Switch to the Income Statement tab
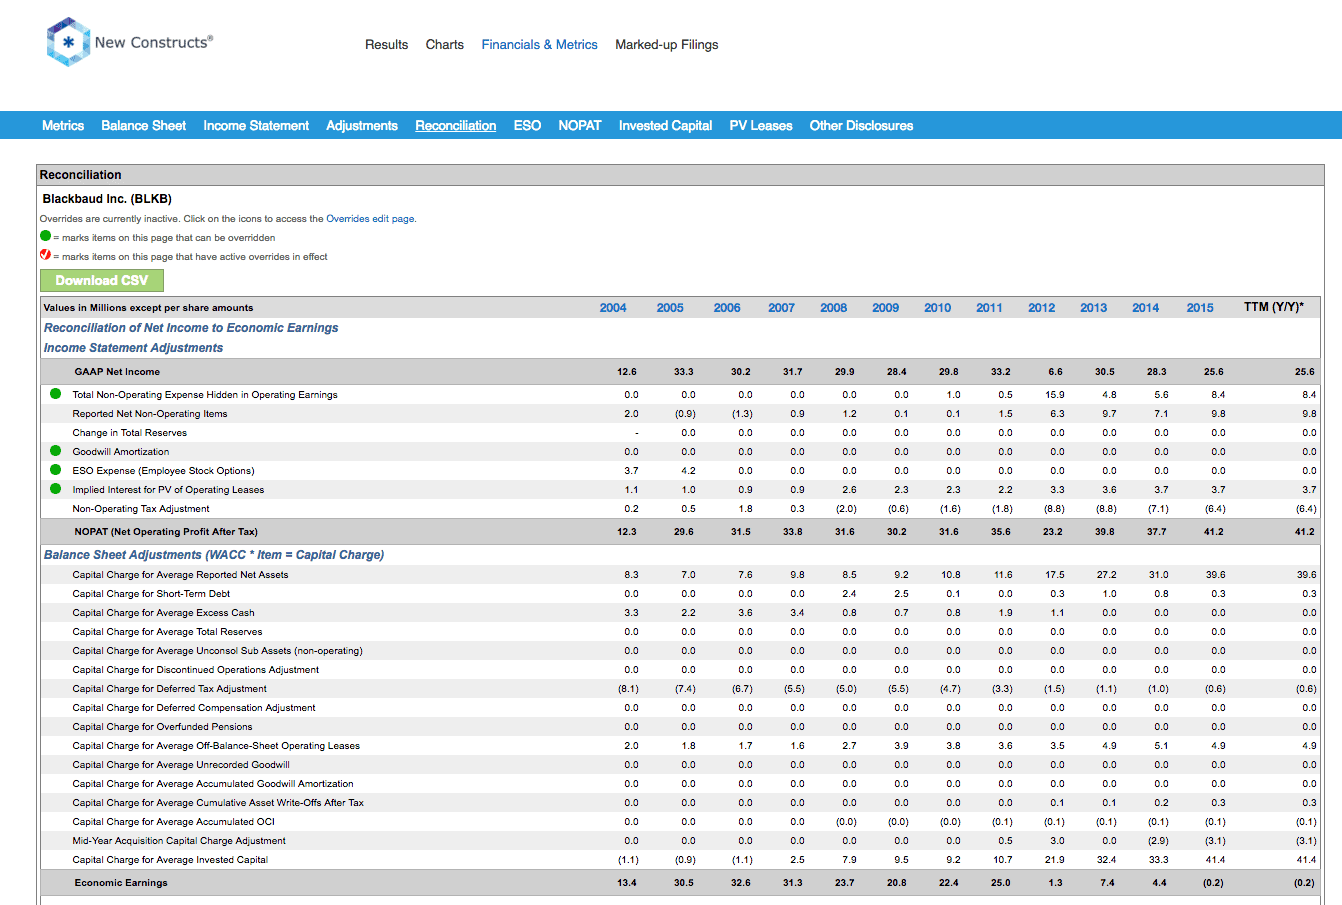 256,125
